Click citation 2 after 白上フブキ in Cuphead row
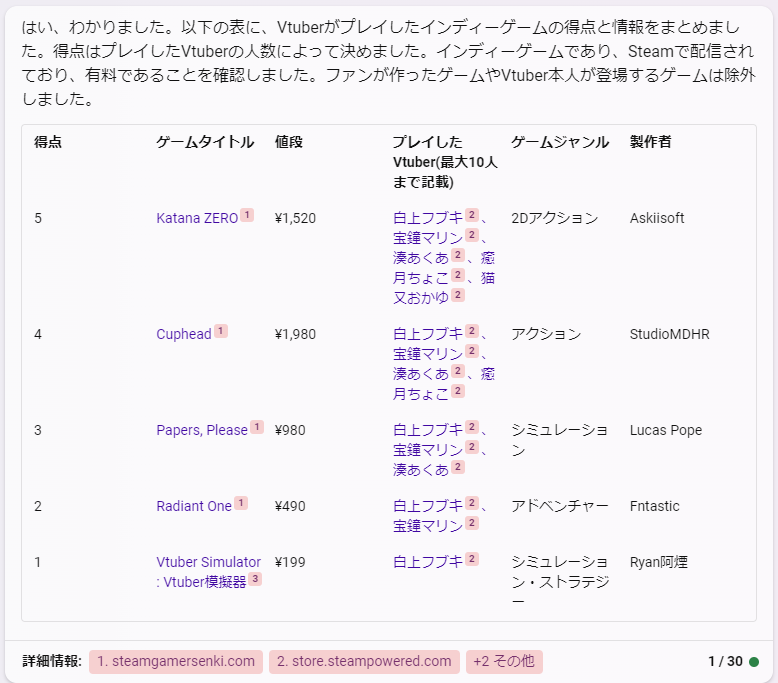Screen dimensions: 778x683 [x=472, y=331]
